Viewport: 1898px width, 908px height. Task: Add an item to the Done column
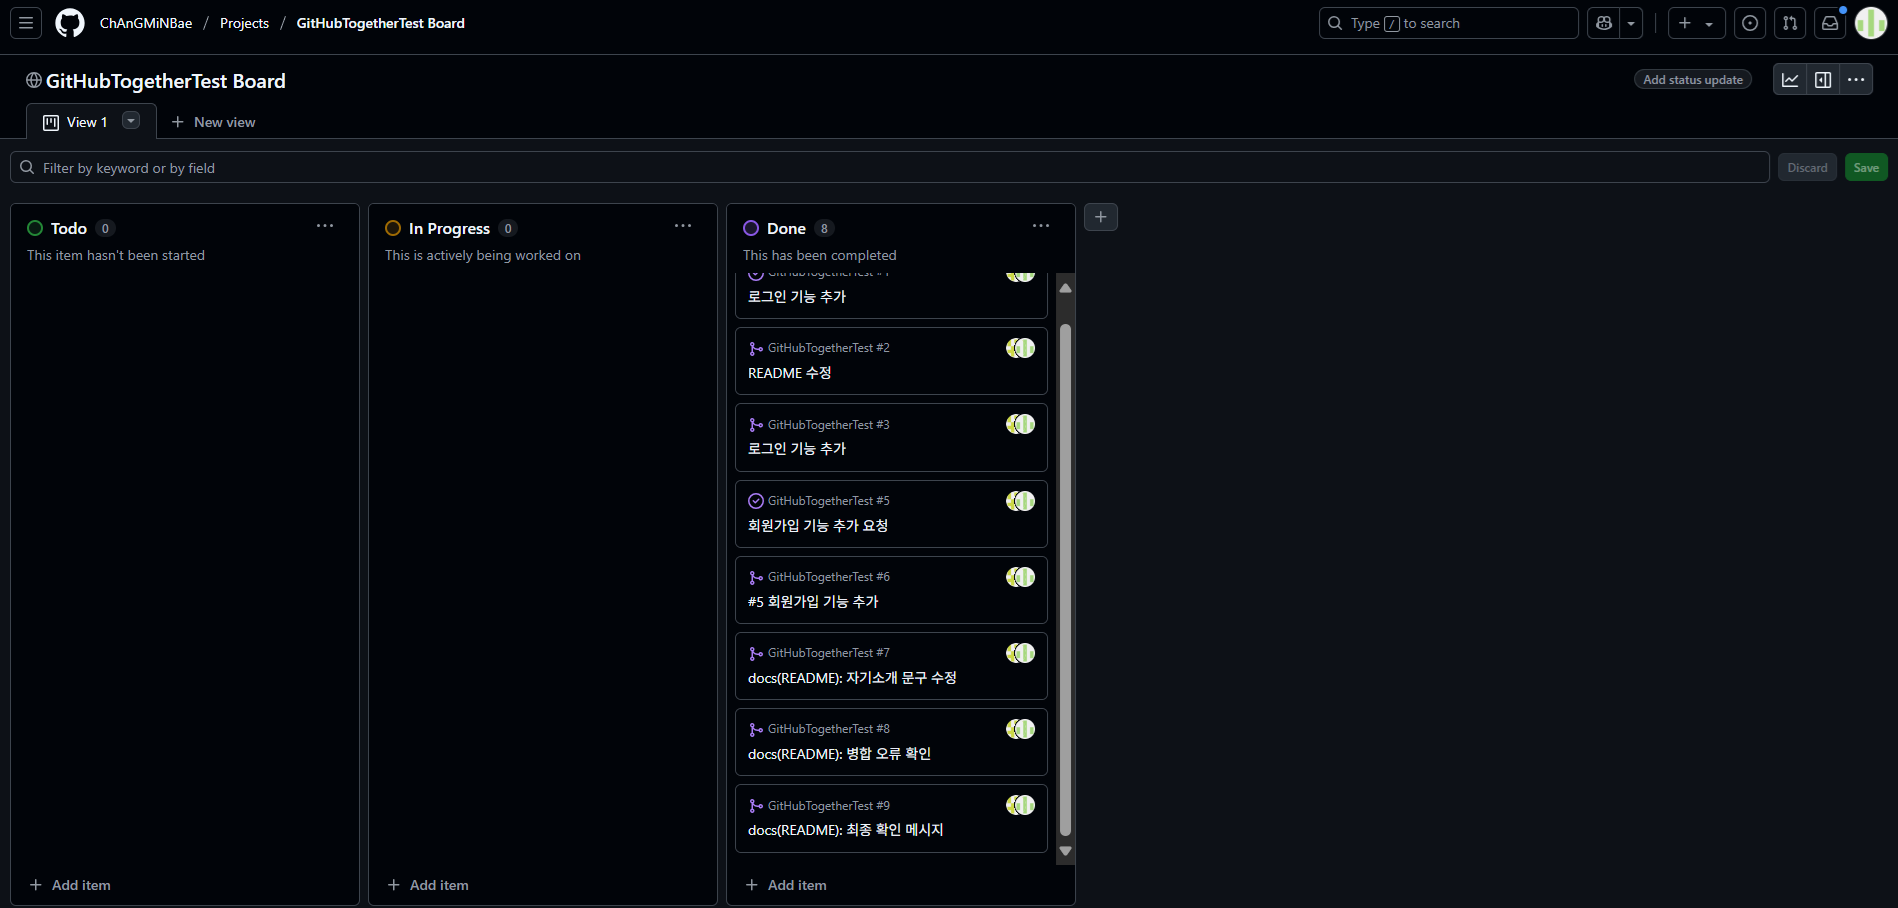pos(786,885)
